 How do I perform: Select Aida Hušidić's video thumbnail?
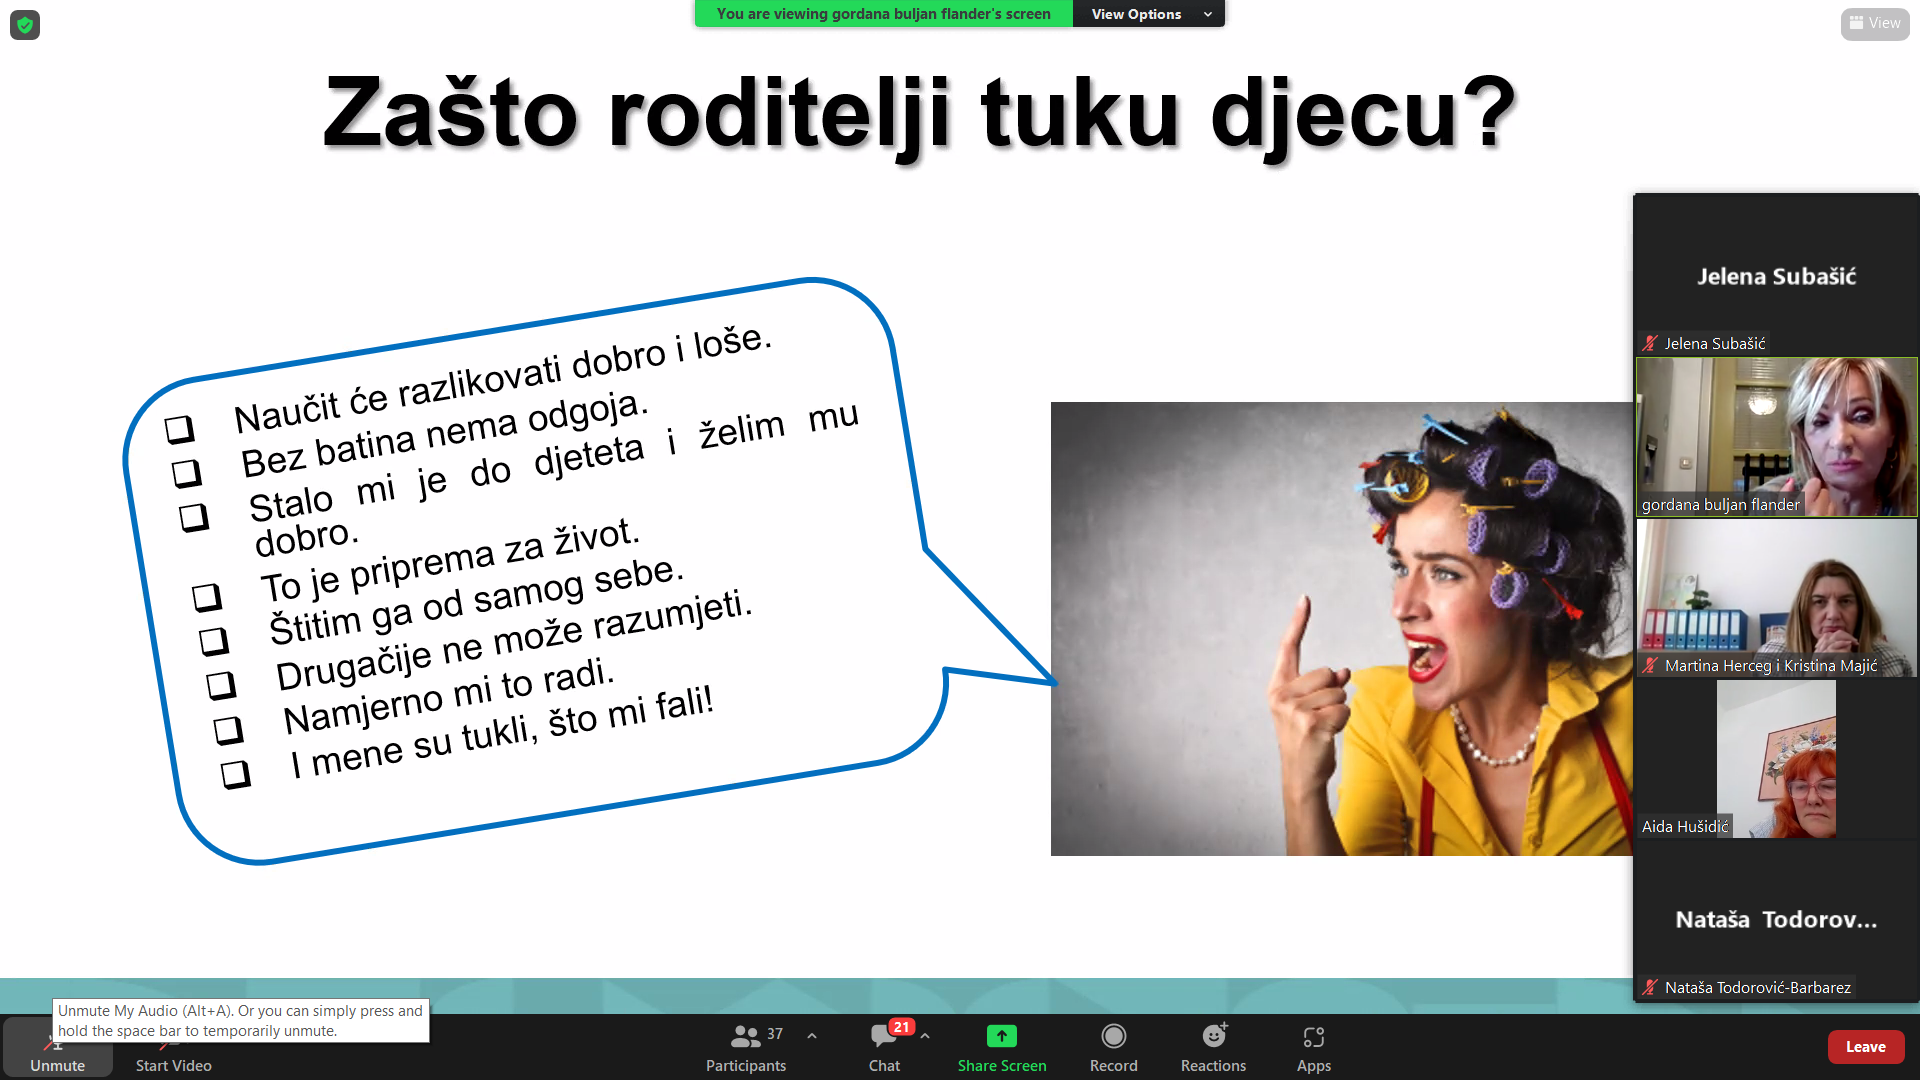pyautogui.click(x=1776, y=759)
